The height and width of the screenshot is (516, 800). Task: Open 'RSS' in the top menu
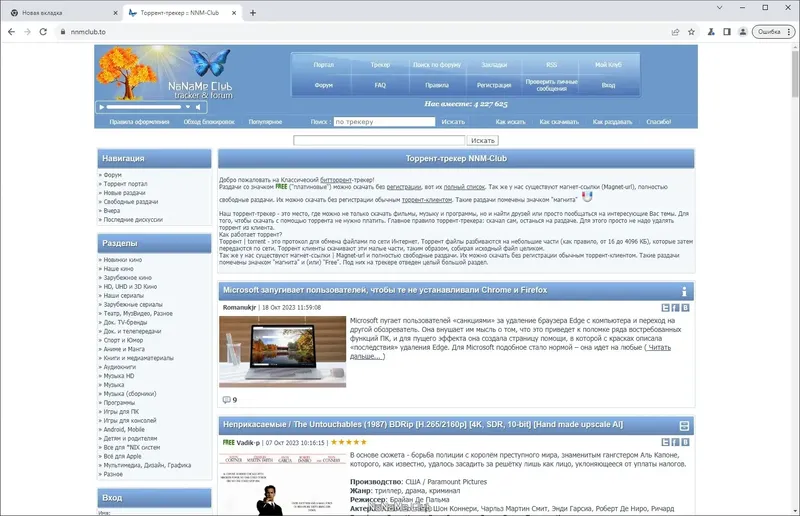552,65
